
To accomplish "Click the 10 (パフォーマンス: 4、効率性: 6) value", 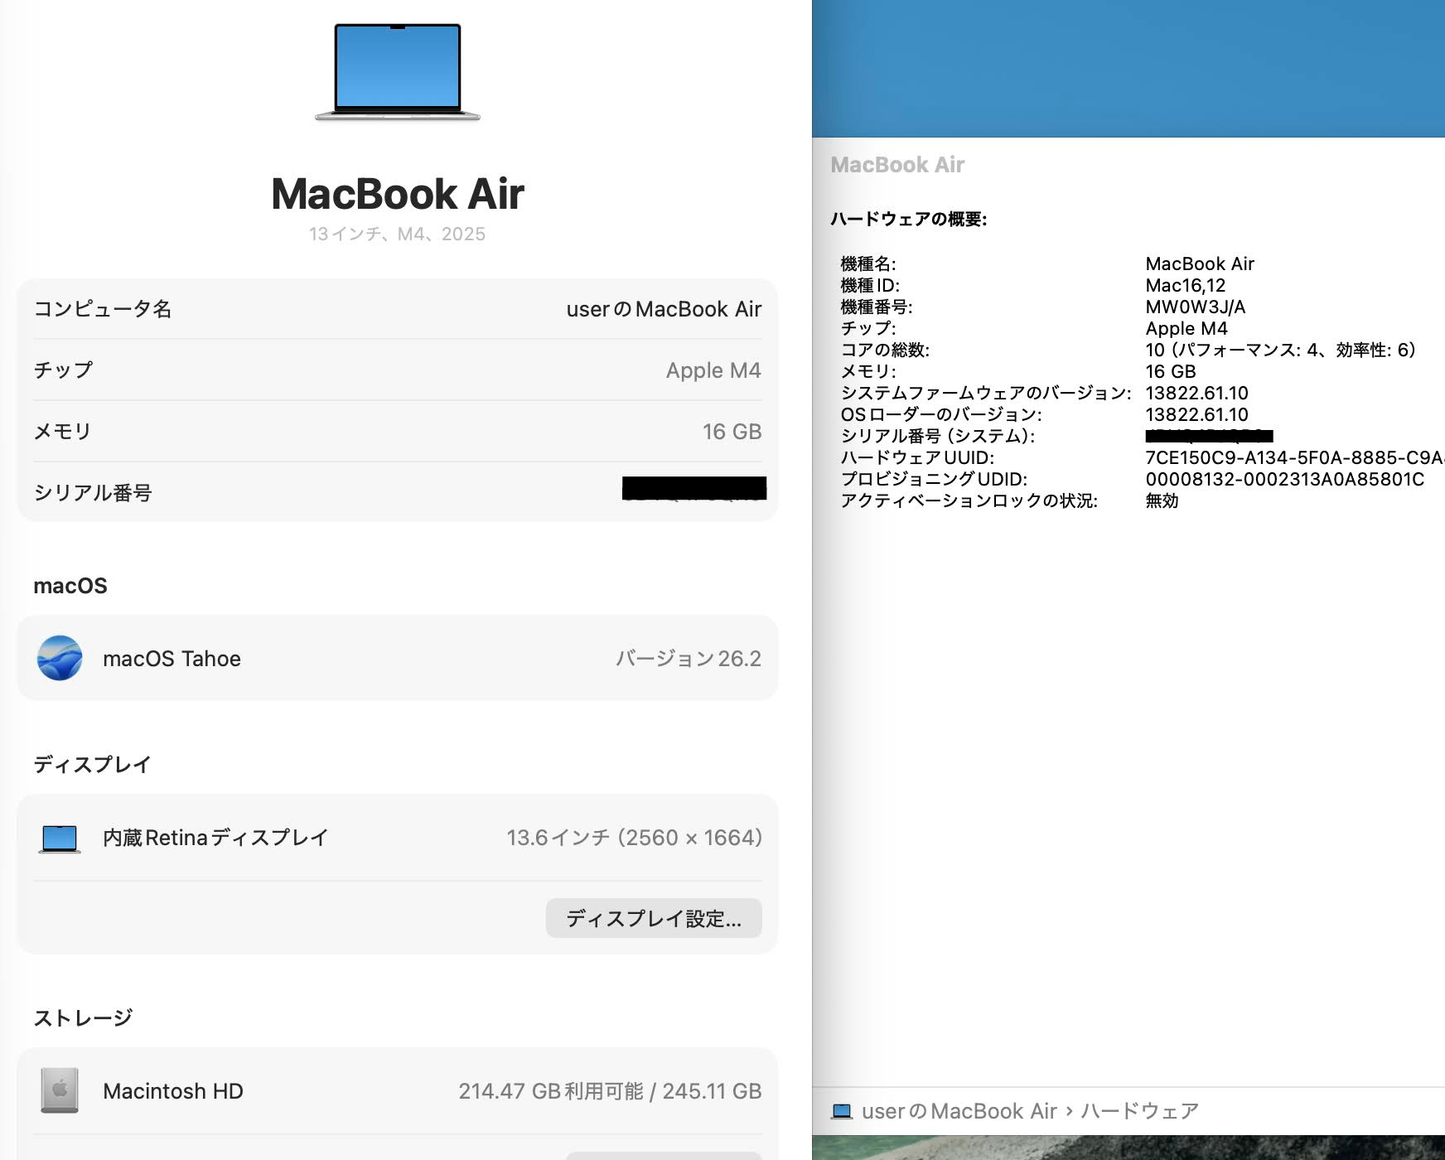I will tap(1281, 350).
